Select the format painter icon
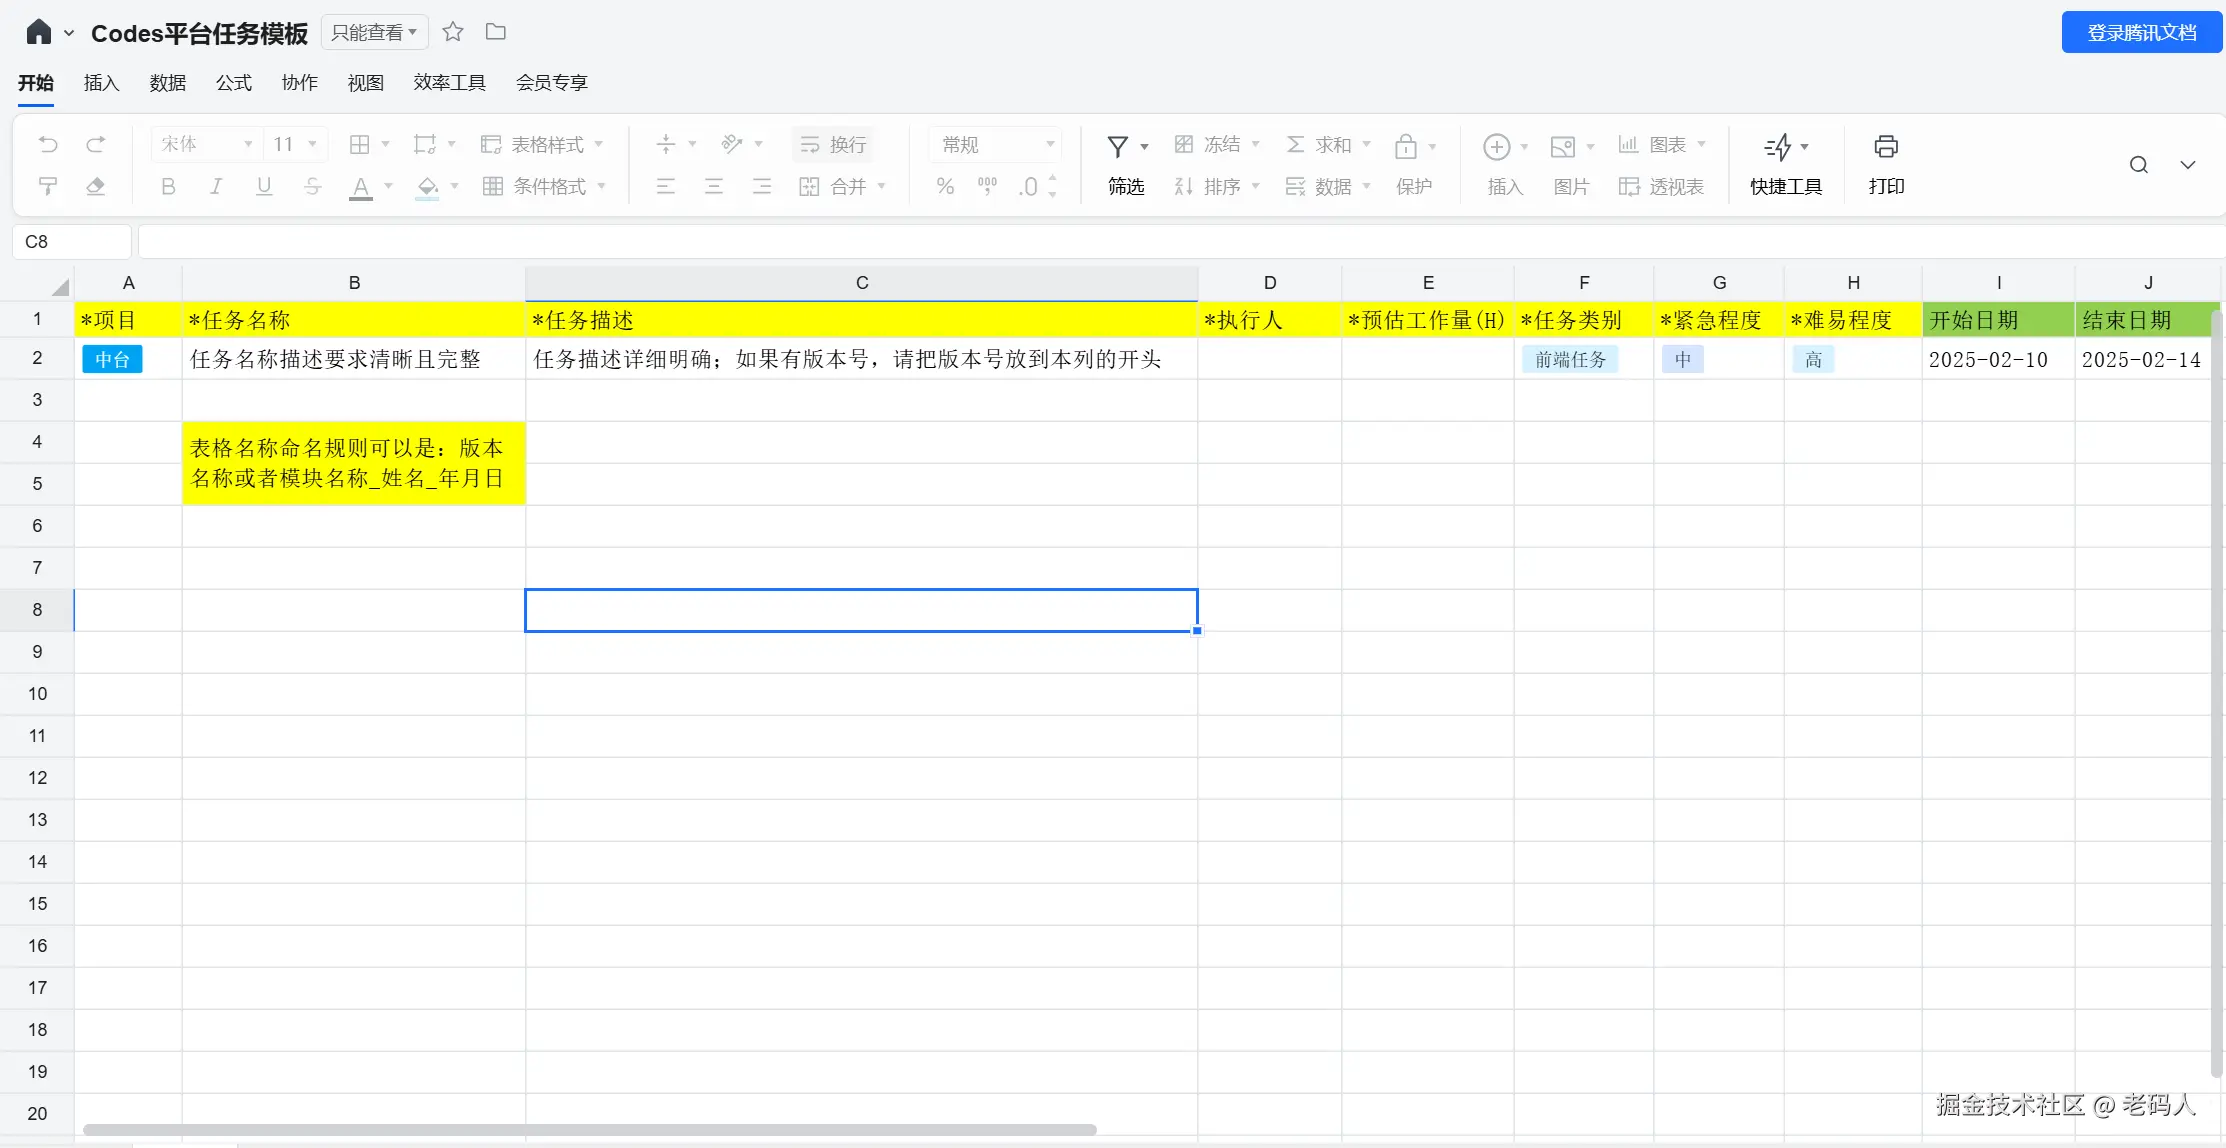The width and height of the screenshot is (2226, 1148). (48, 187)
